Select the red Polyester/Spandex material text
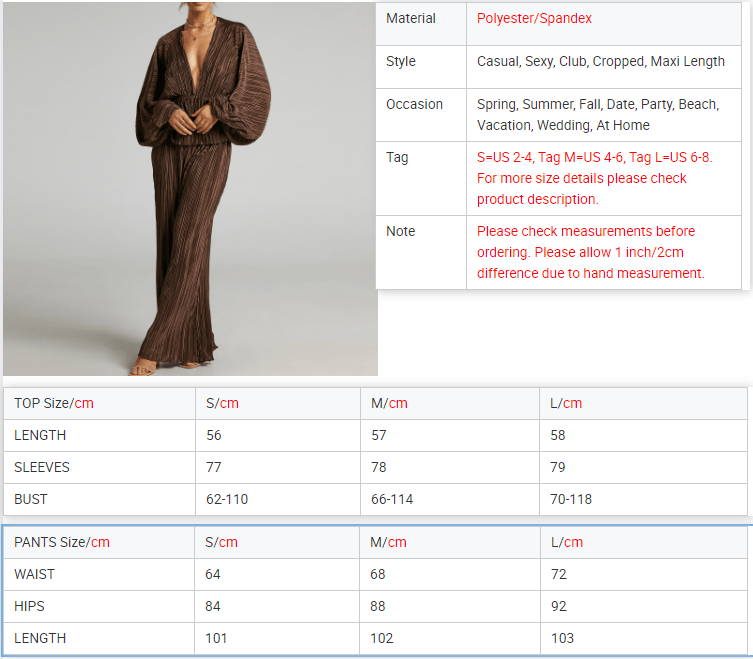 (x=534, y=19)
